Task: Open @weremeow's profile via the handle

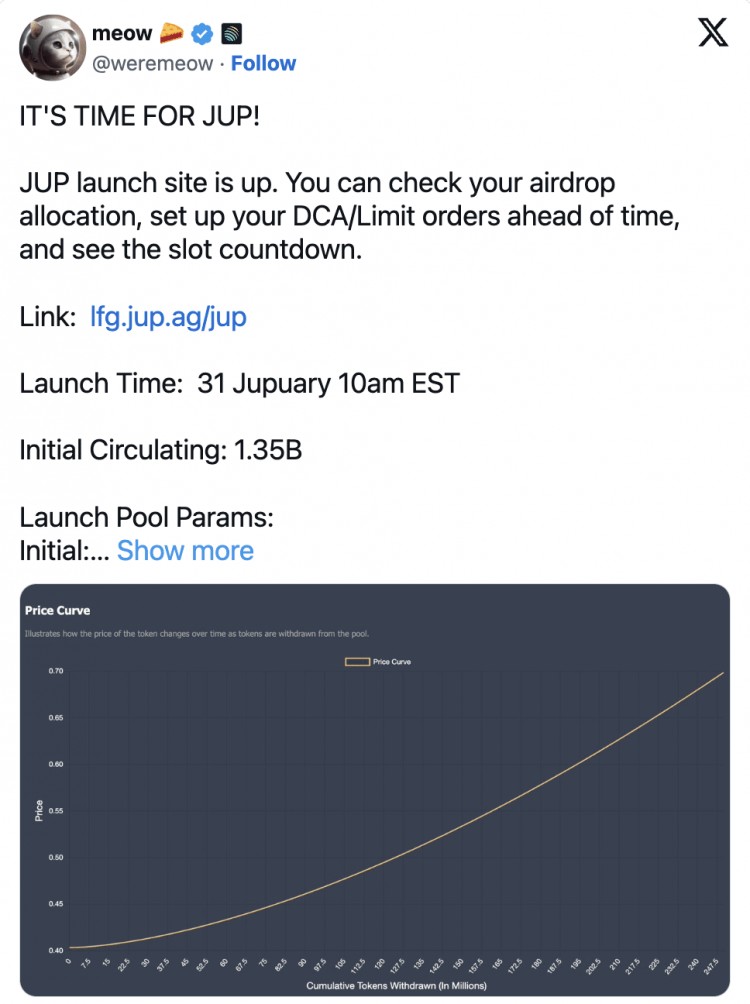Action: [155, 62]
